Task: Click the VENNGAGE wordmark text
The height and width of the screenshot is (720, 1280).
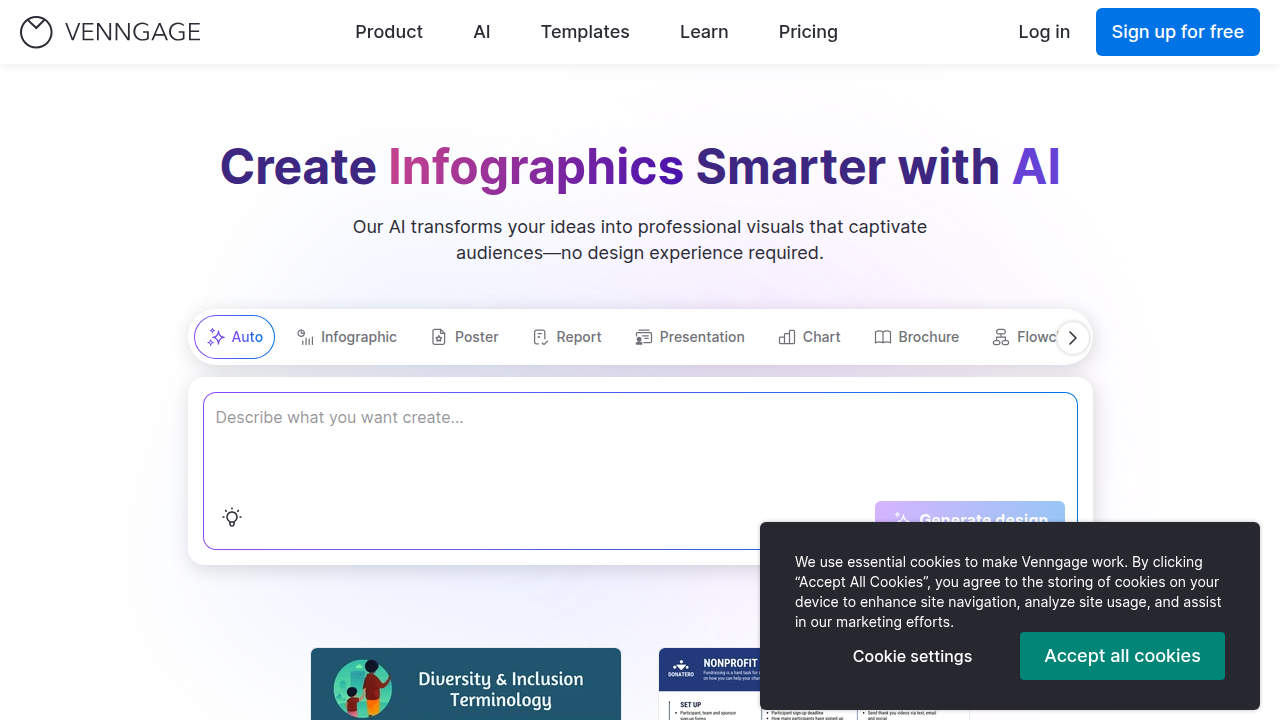Action: 133,32
